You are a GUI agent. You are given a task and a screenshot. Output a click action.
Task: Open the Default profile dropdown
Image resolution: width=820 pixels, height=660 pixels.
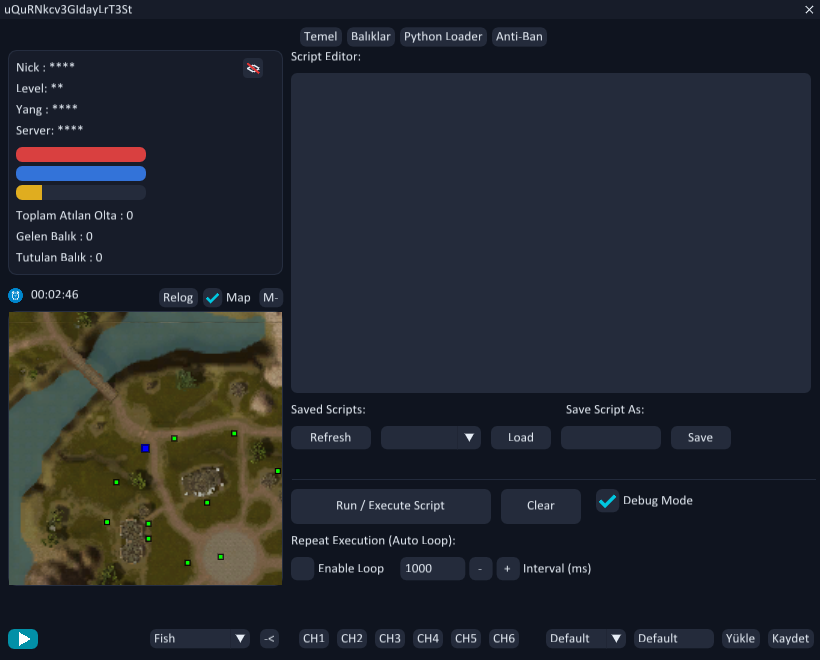click(585, 639)
